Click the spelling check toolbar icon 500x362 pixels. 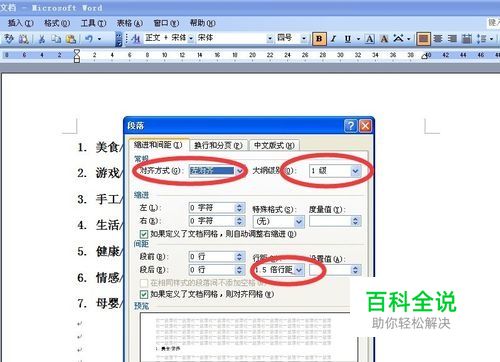pyautogui.click(x=9, y=39)
